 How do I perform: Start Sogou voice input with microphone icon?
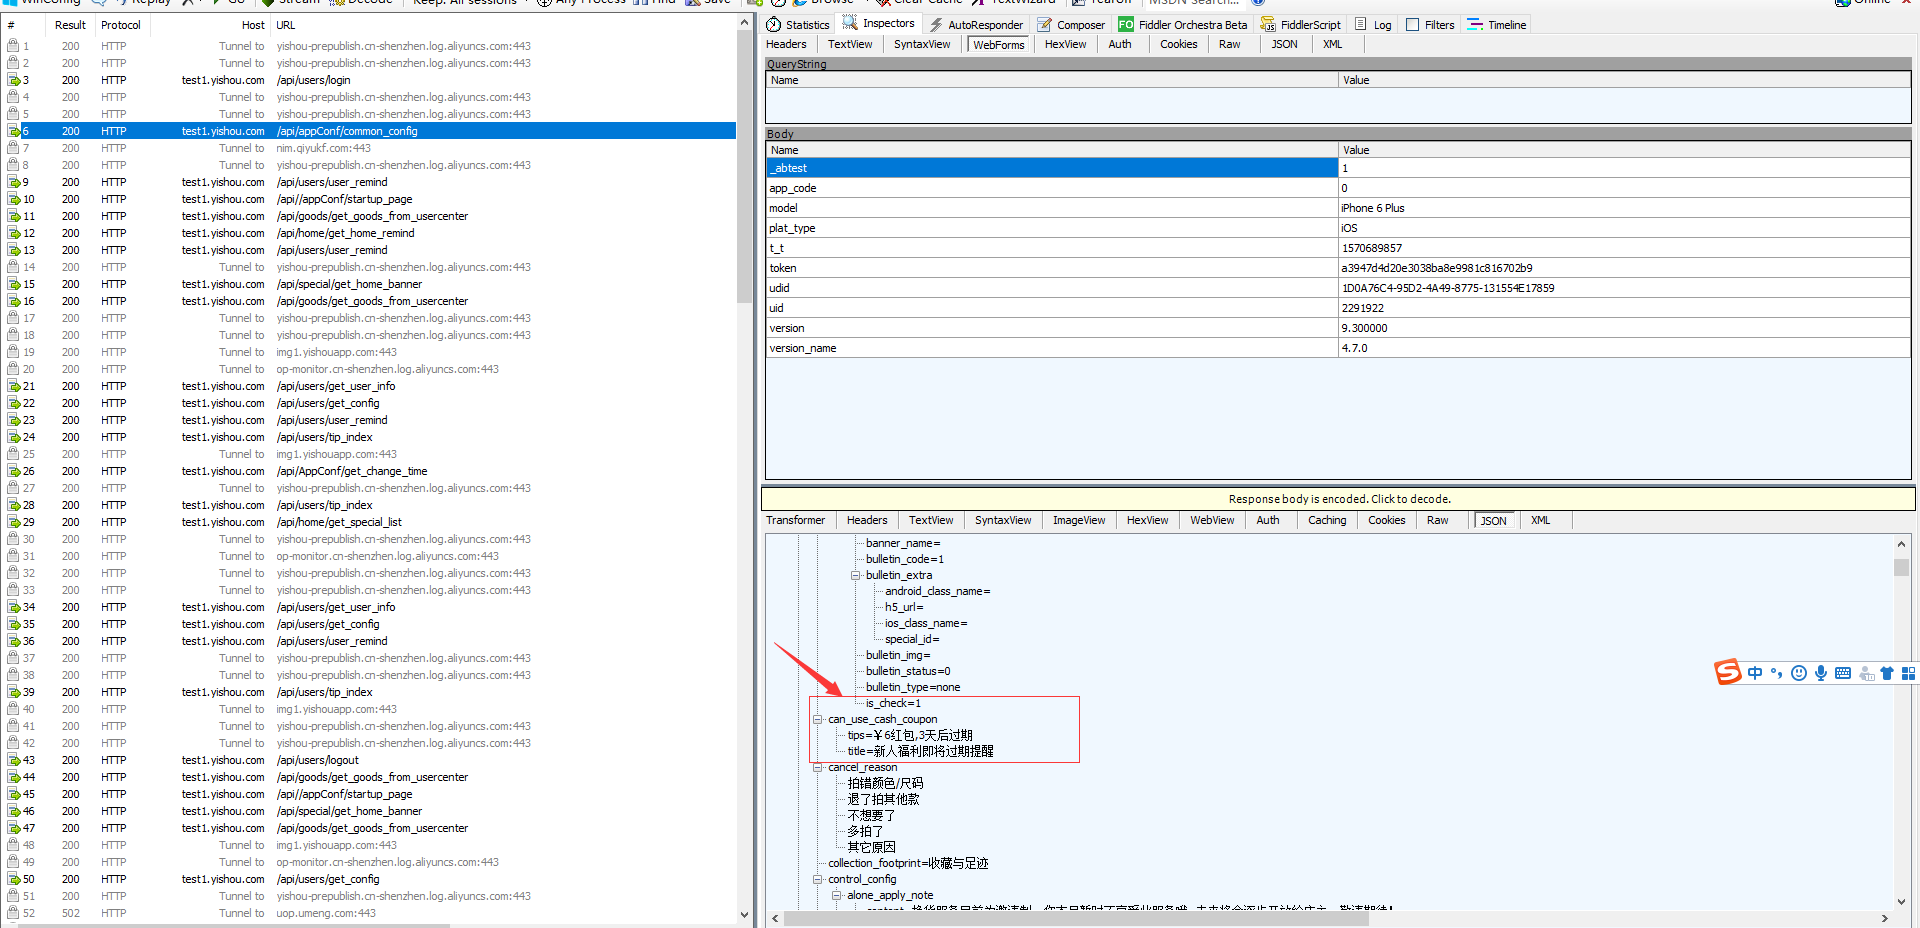tap(1821, 673)
